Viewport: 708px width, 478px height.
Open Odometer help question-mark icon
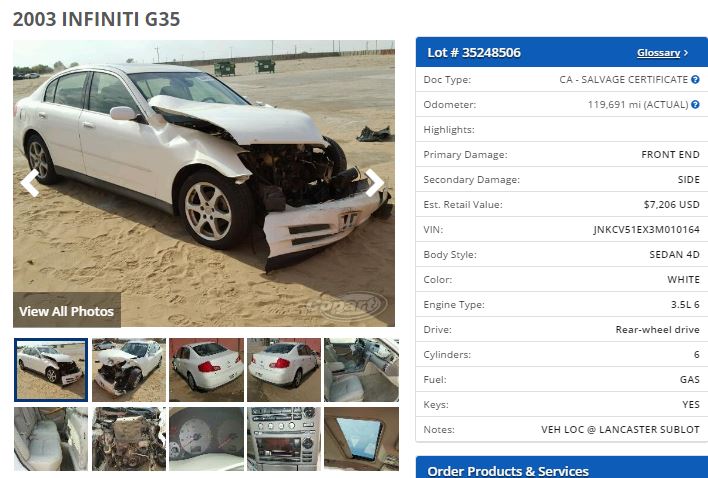pos(695,104)
